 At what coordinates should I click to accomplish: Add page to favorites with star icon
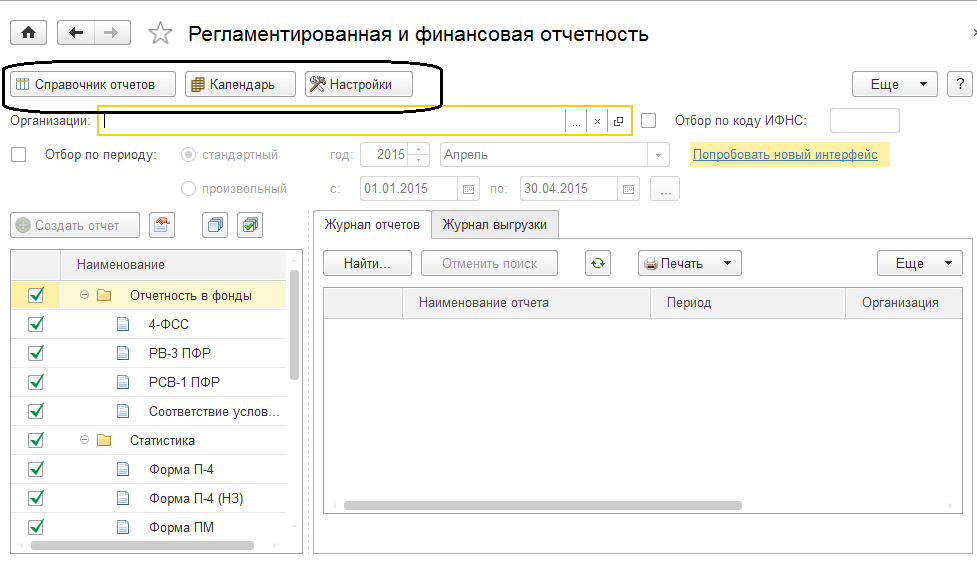tap(160, 34)
